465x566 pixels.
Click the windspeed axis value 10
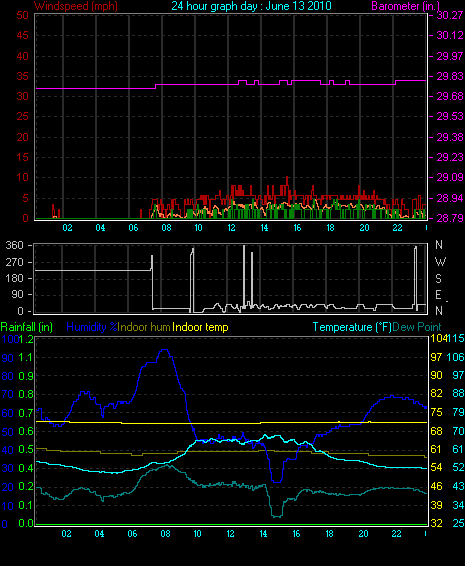click(22, 177)
